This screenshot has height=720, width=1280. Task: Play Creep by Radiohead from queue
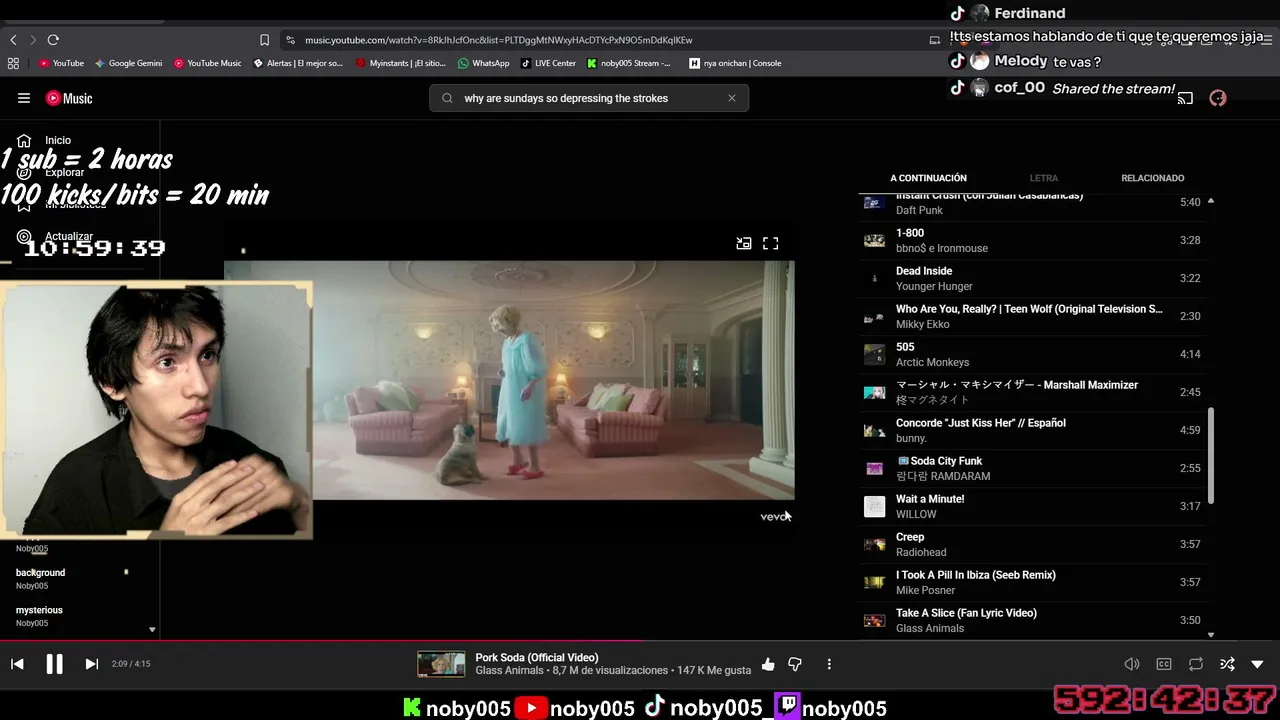click(1033, 544)
